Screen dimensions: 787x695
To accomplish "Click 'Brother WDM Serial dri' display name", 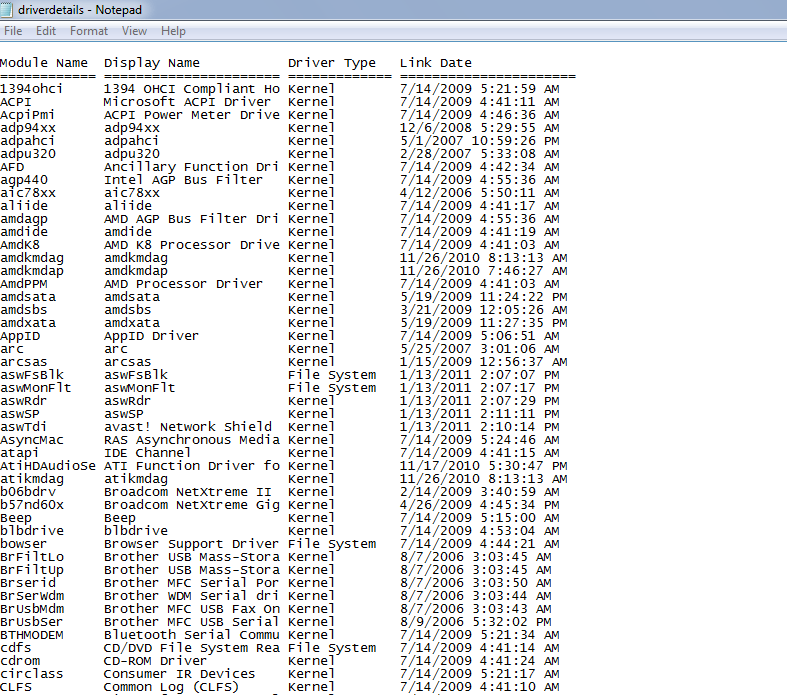I will tap(191, 597).
